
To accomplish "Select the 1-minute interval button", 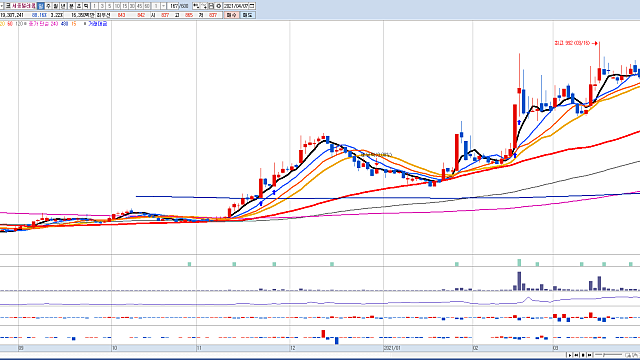I will [94, 6].
